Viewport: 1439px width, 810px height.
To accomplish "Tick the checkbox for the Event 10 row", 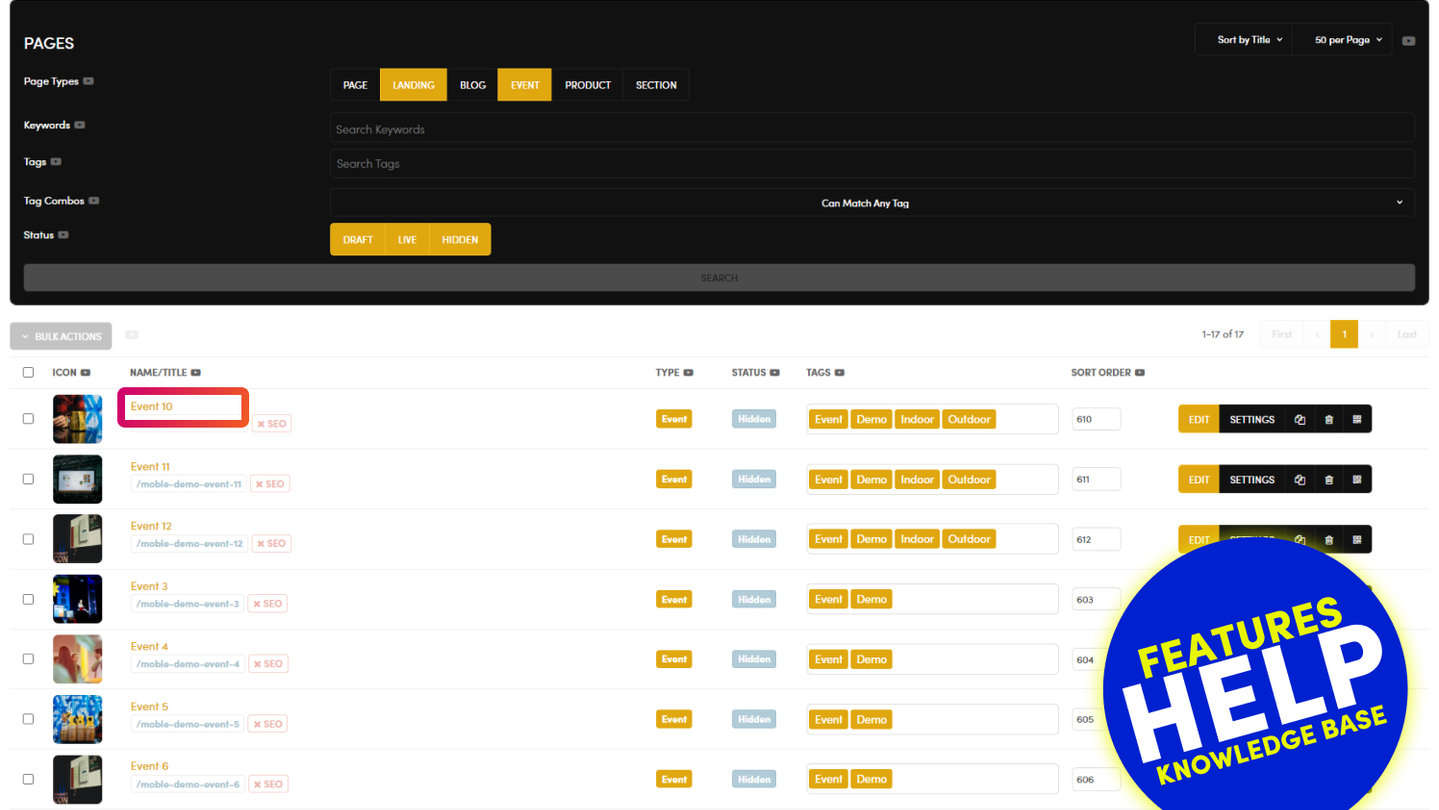I will [28, 419].
